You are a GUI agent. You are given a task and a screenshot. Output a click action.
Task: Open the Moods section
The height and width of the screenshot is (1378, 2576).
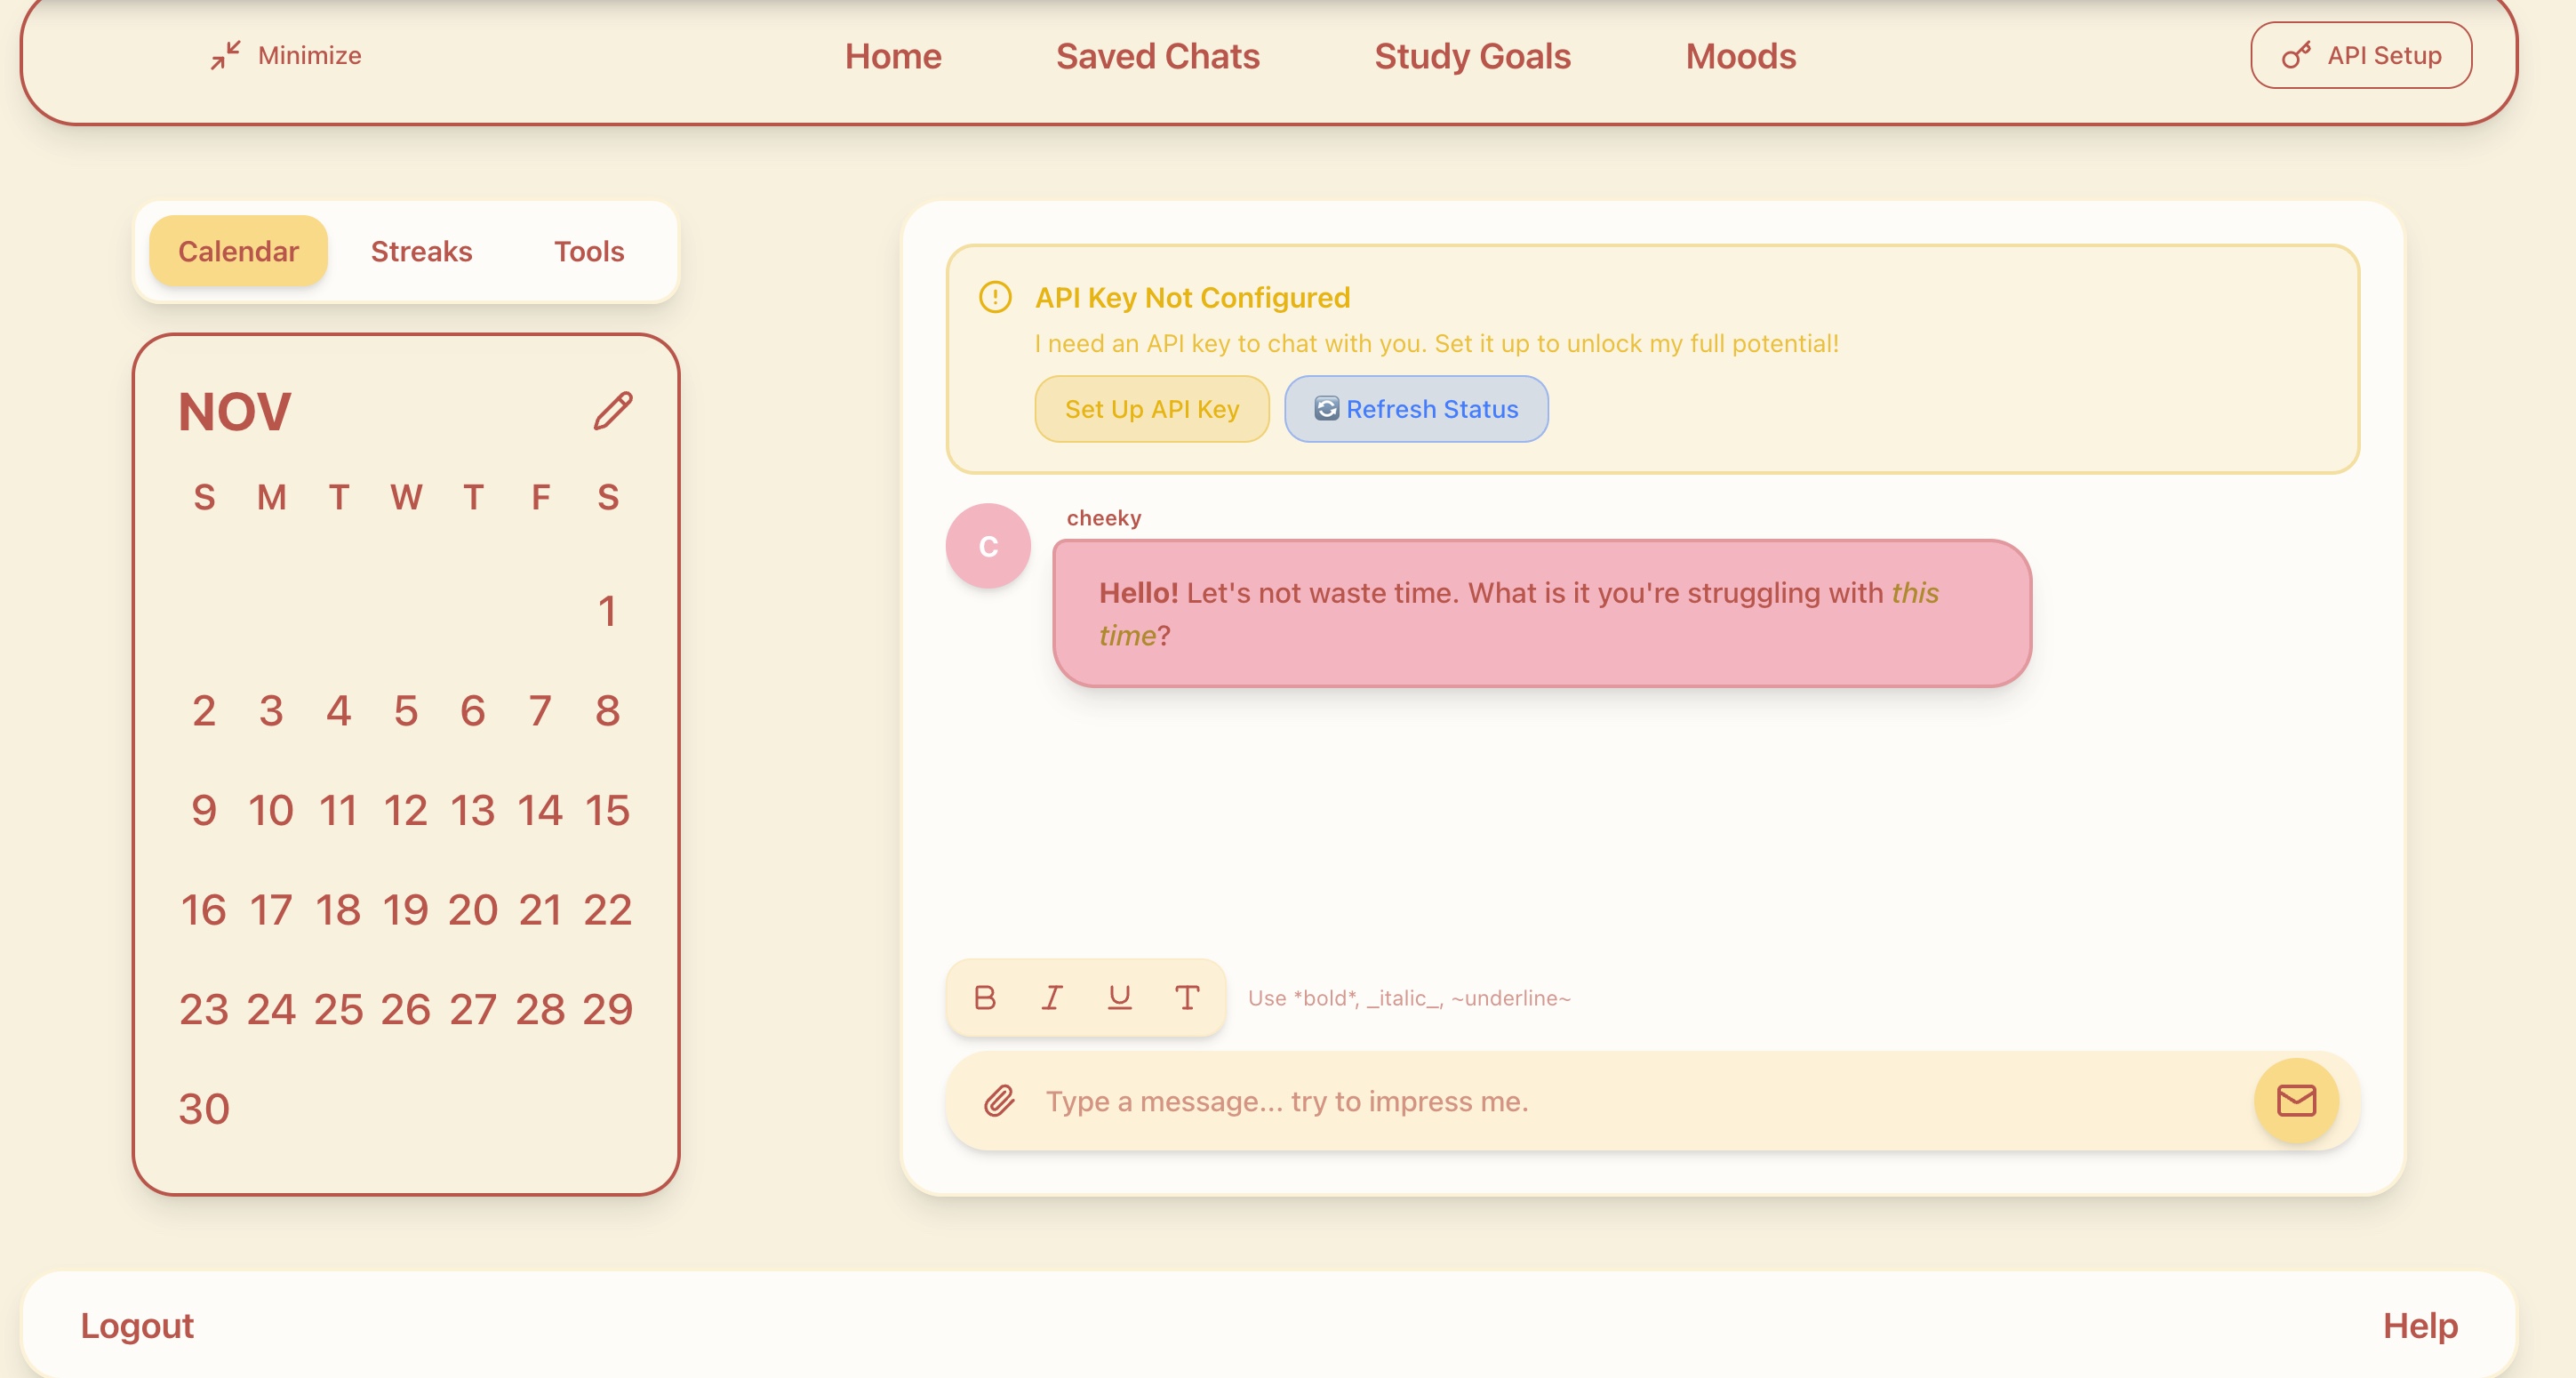(1740, 56)
